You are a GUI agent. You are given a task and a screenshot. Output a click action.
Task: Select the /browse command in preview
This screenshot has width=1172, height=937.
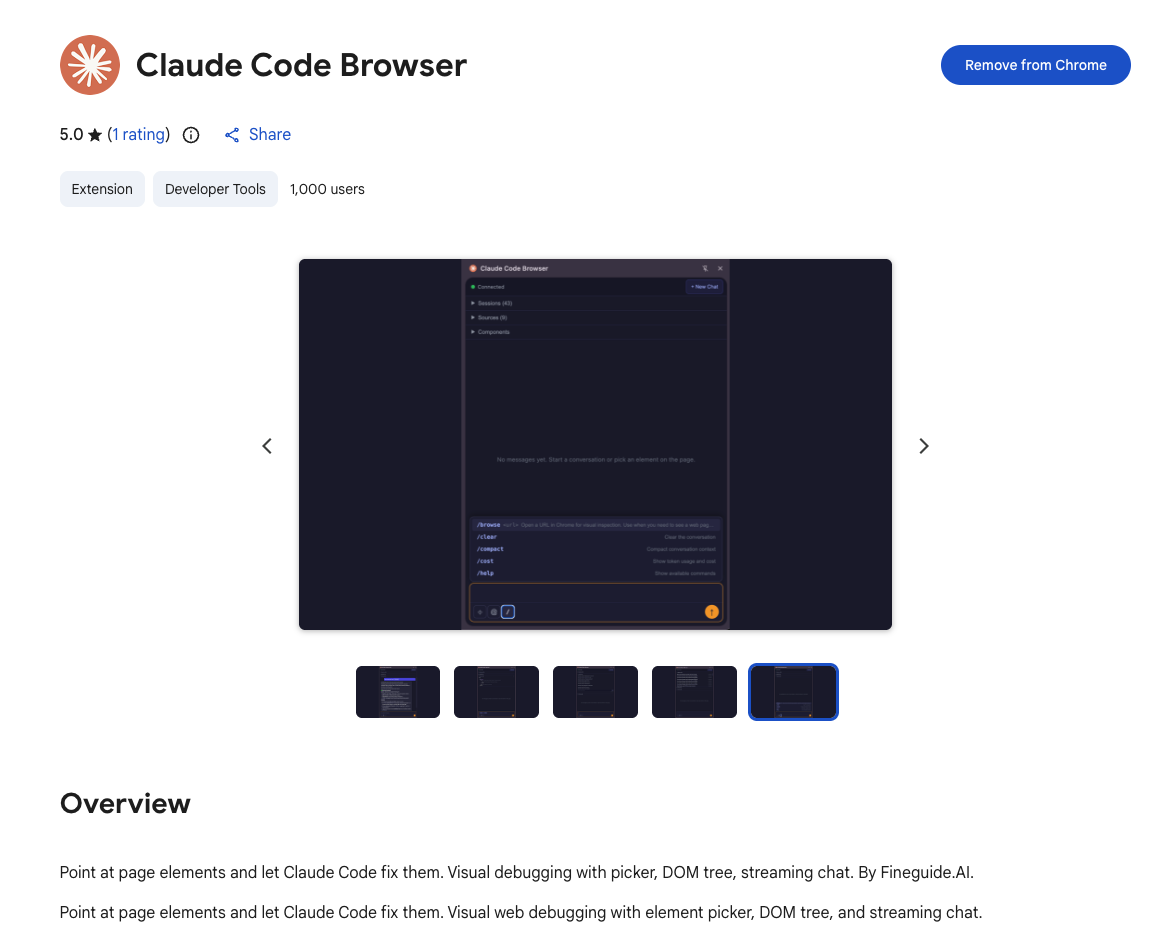pyautogui.click(x=596, y=525)
